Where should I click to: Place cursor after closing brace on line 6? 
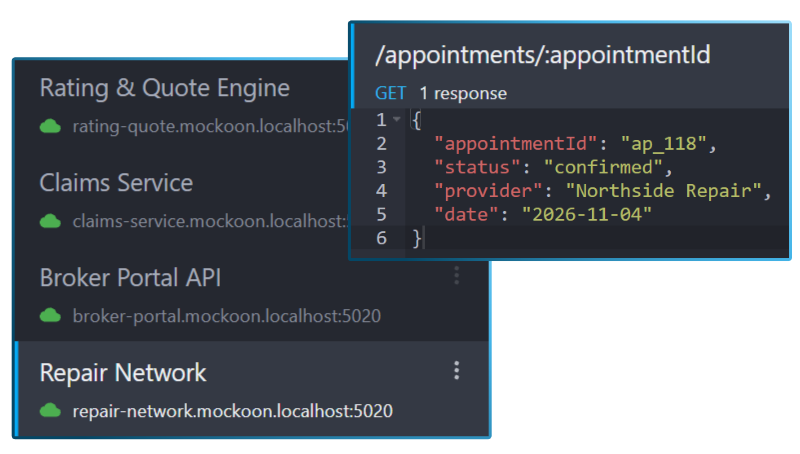click(x=423, y=238)
